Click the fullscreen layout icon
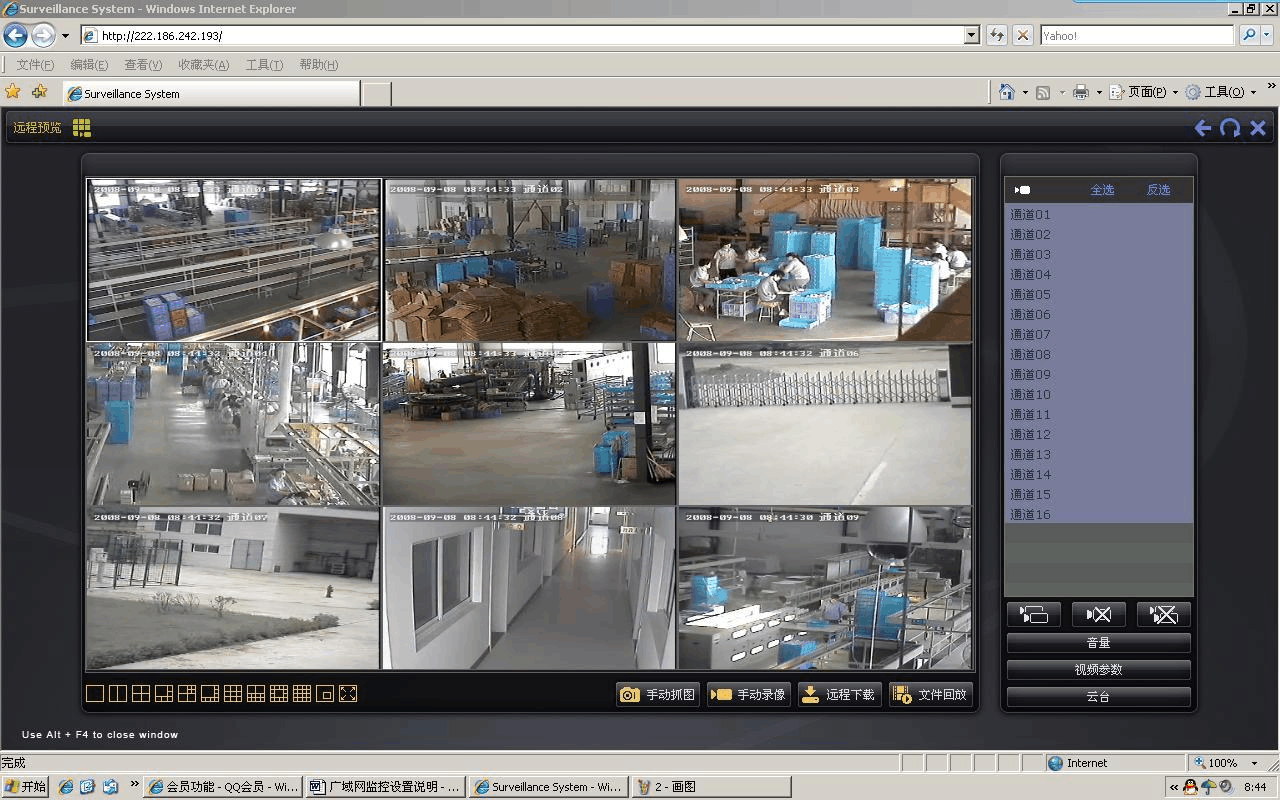Image resolution: width=1280 pixels, height=800 pixels. [348, 694]
